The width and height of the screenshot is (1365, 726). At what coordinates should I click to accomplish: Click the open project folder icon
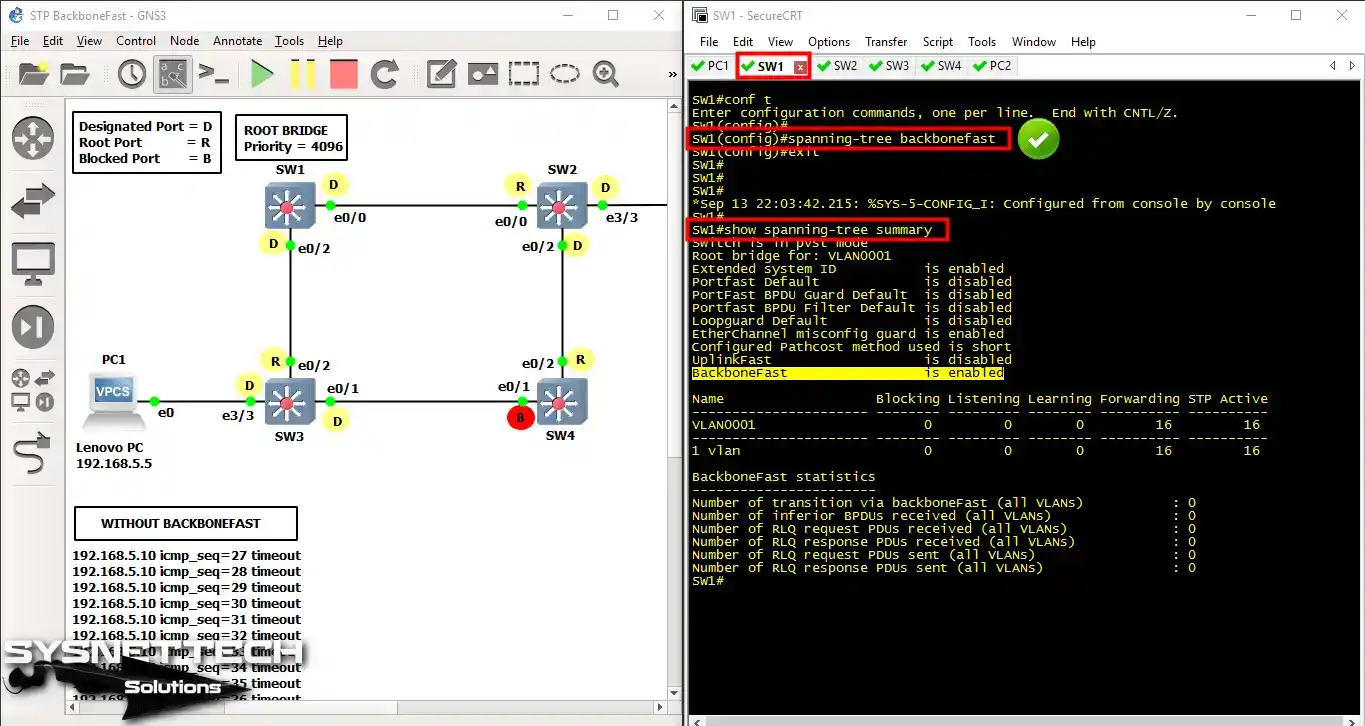click(75, 74)
